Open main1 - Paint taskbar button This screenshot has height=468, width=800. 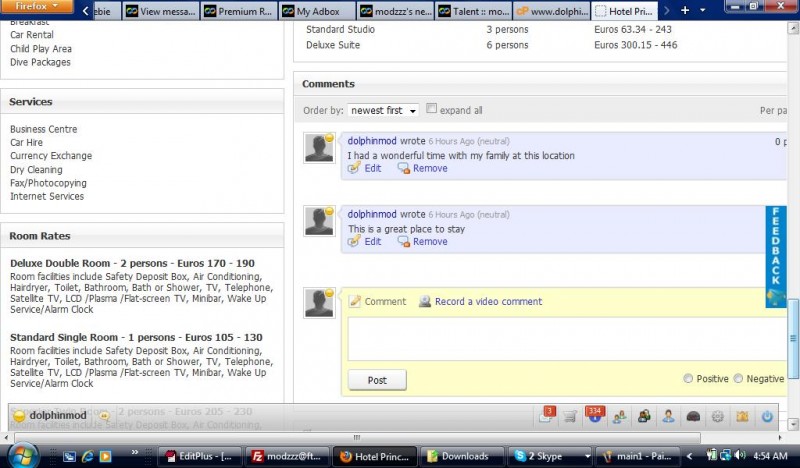pos(640,456)
